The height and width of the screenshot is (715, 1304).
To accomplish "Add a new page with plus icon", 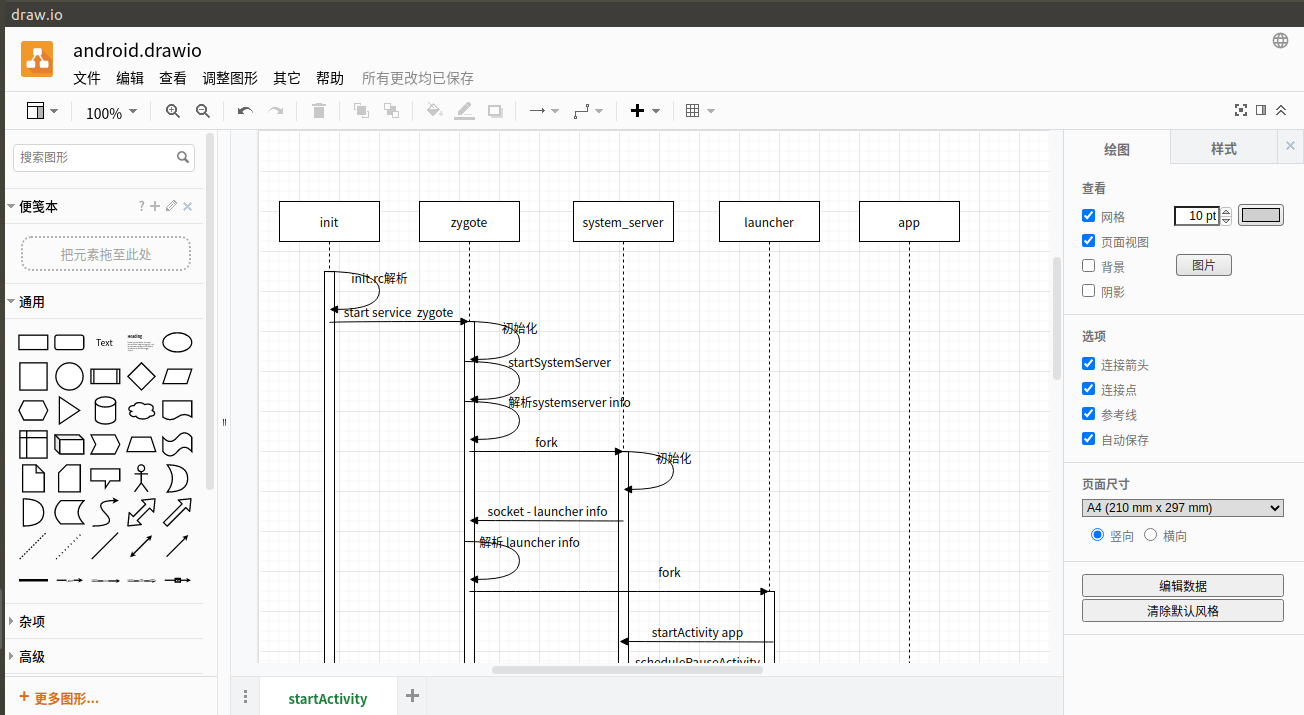I will pos(412,696).
